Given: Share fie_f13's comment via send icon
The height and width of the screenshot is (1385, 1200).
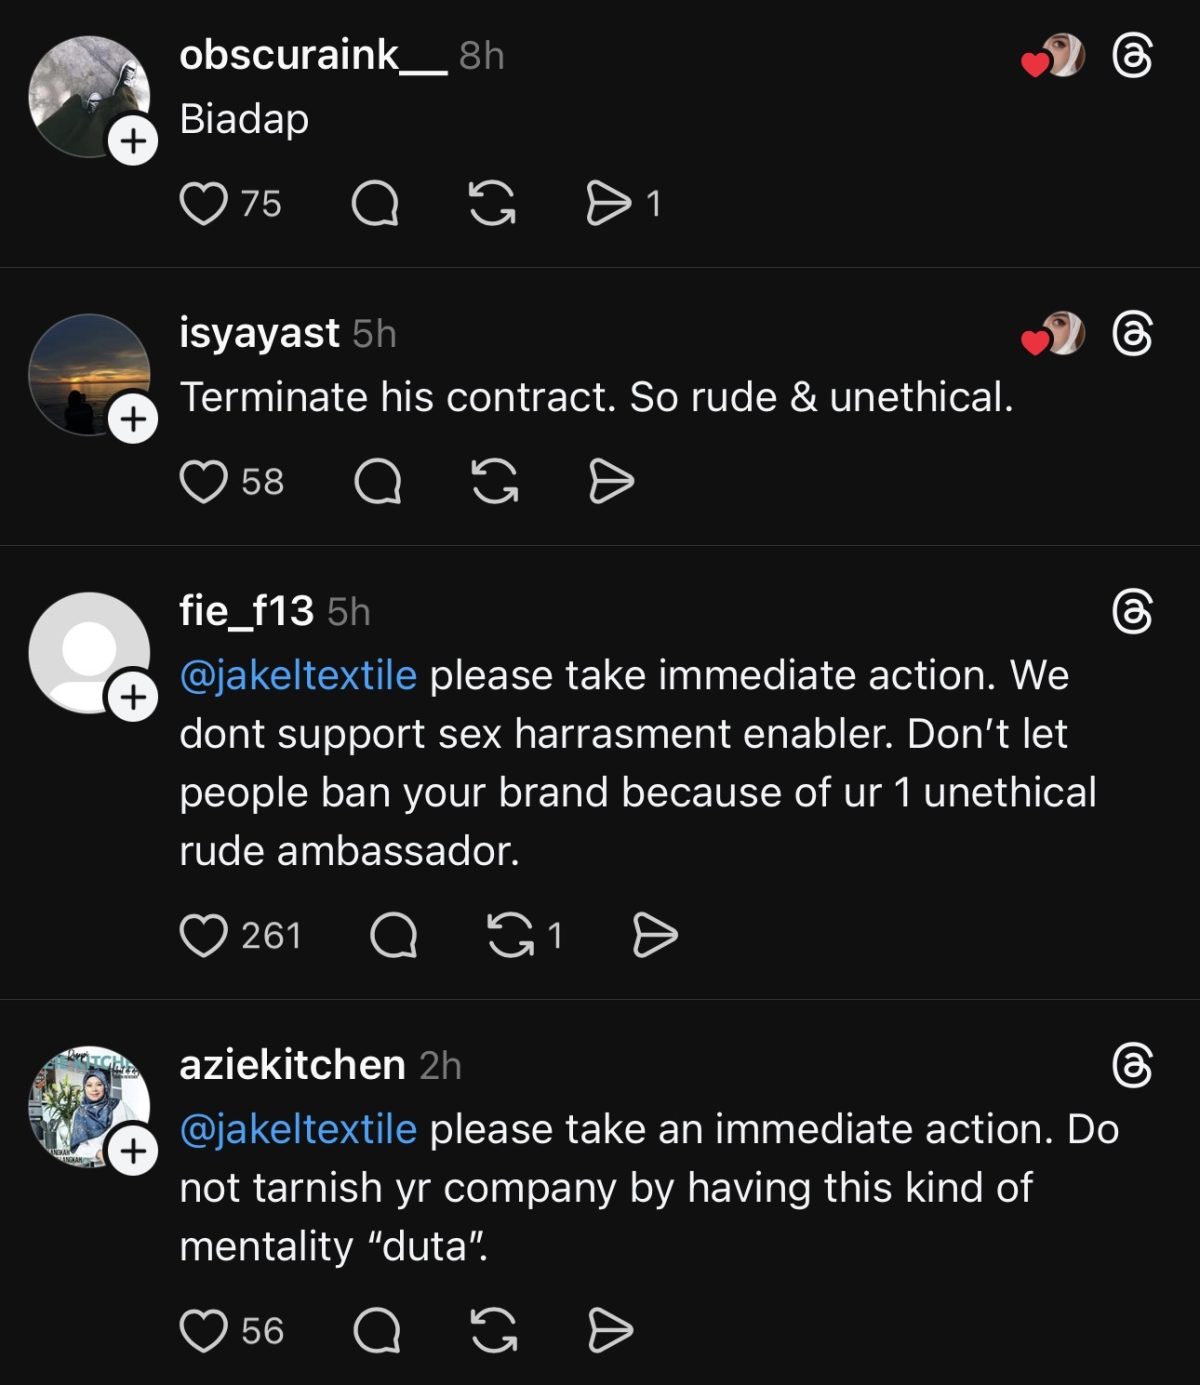Looking at the screenshot, I should pos(655,936).
